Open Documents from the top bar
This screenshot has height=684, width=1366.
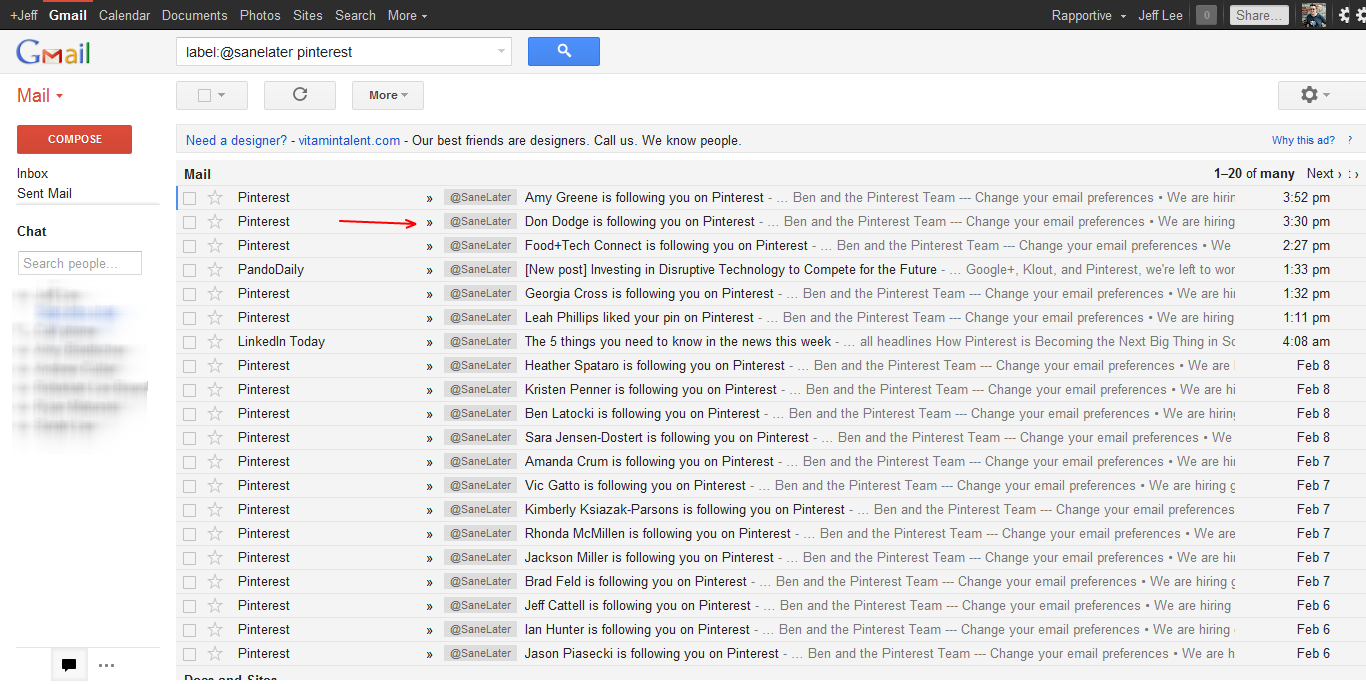point(194,15)
